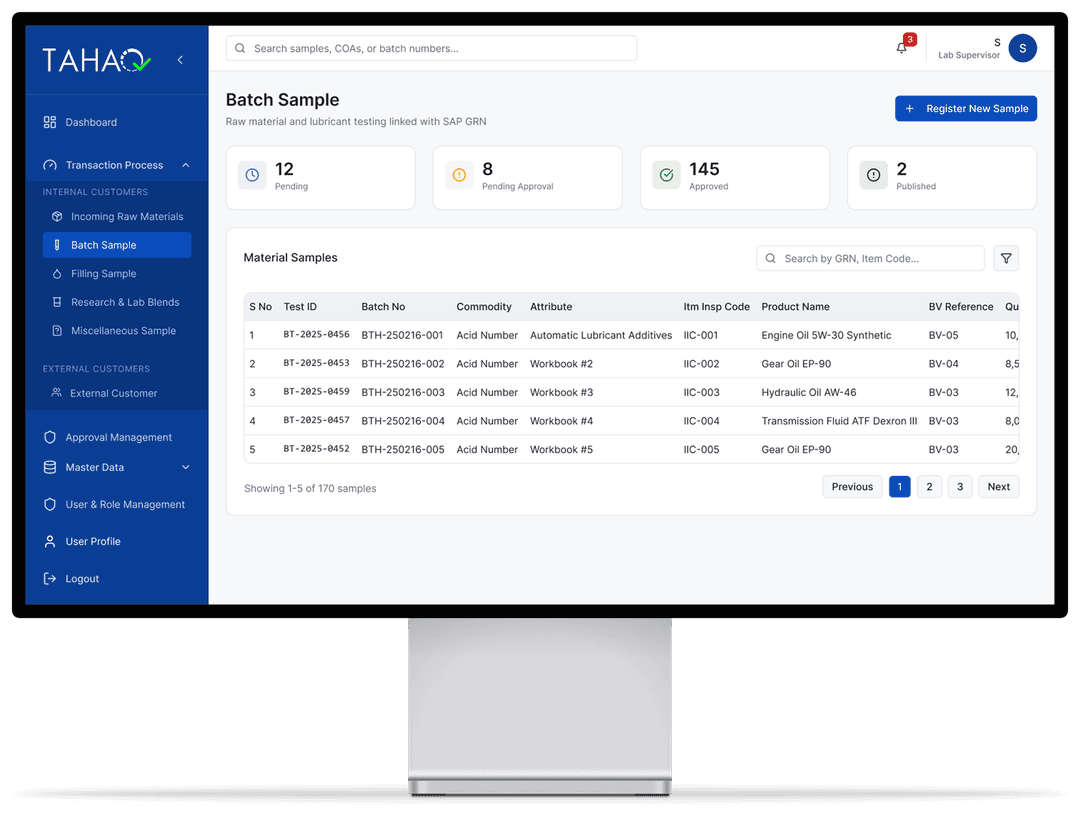Image resolution: width=1080 pixels, height=815 pixels.
Task: Click the Next page button
Action: click(x=999, y=486)
